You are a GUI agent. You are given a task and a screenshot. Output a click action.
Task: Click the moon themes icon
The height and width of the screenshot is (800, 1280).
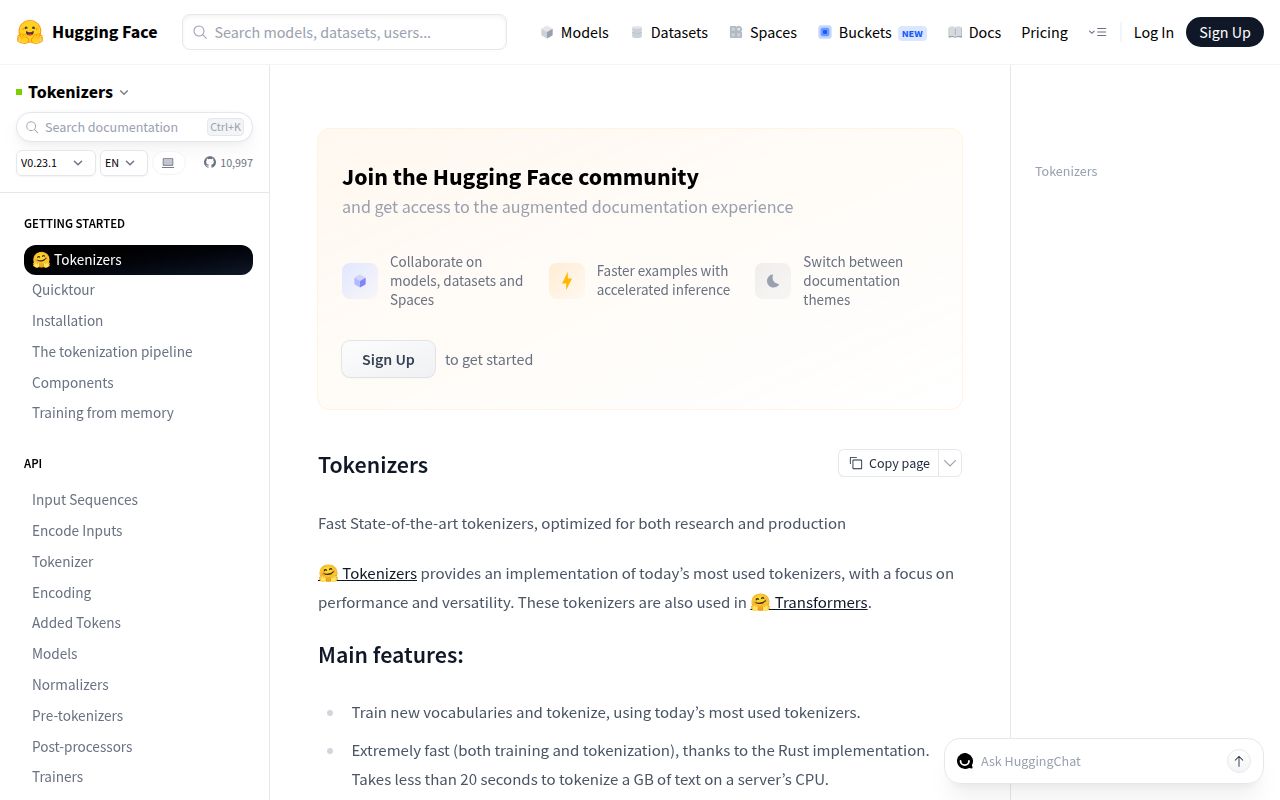pos(773,281)
